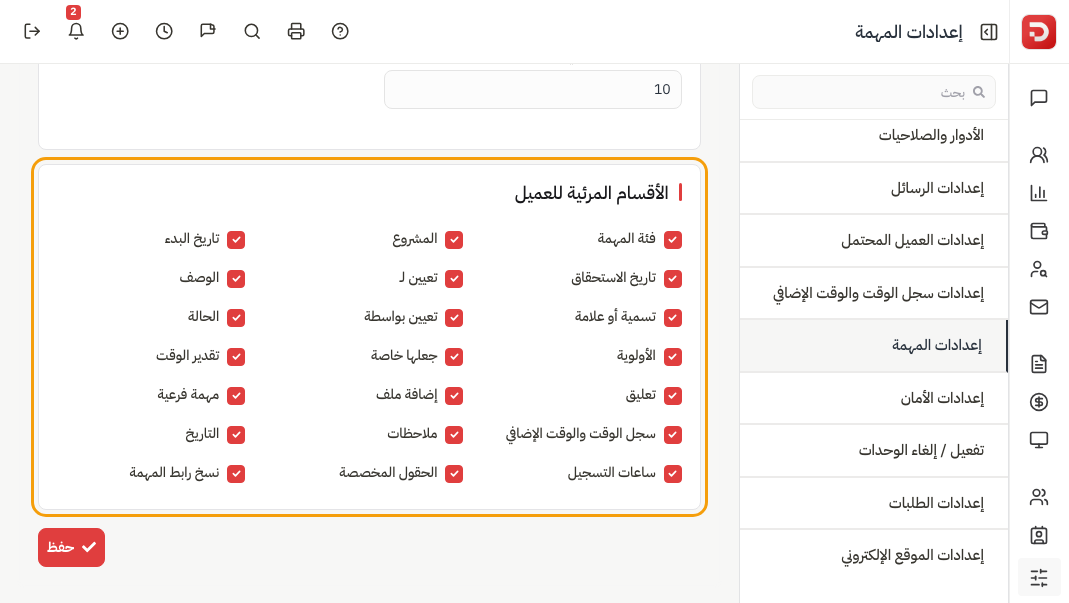Screen dimensions: 1069x603
Task: Open إعدادات الطلبات menu item
Action: 874,503
